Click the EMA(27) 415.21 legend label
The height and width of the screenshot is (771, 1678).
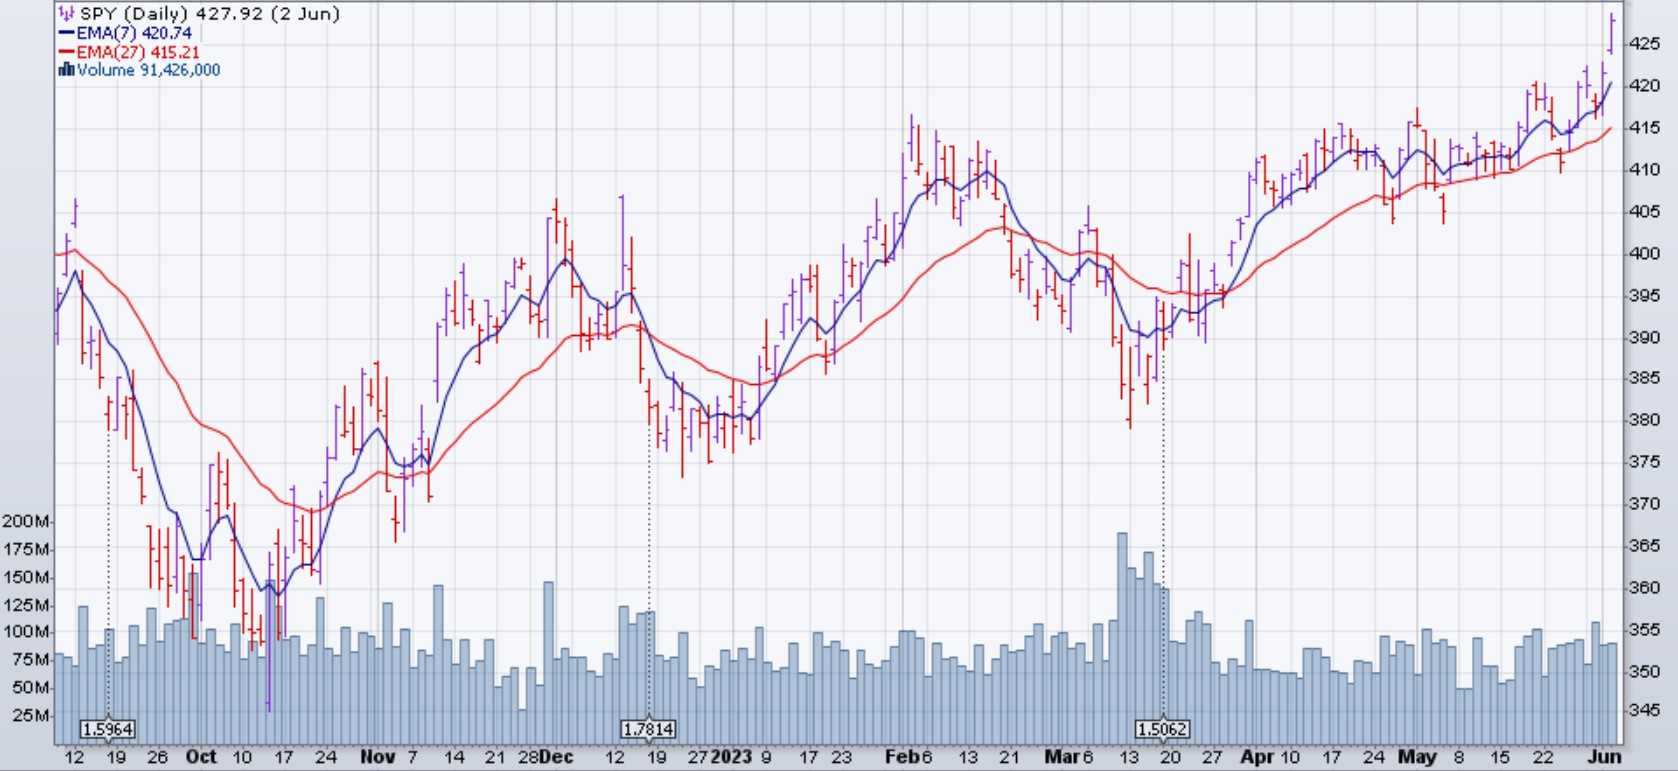click(x=138, y=52)
